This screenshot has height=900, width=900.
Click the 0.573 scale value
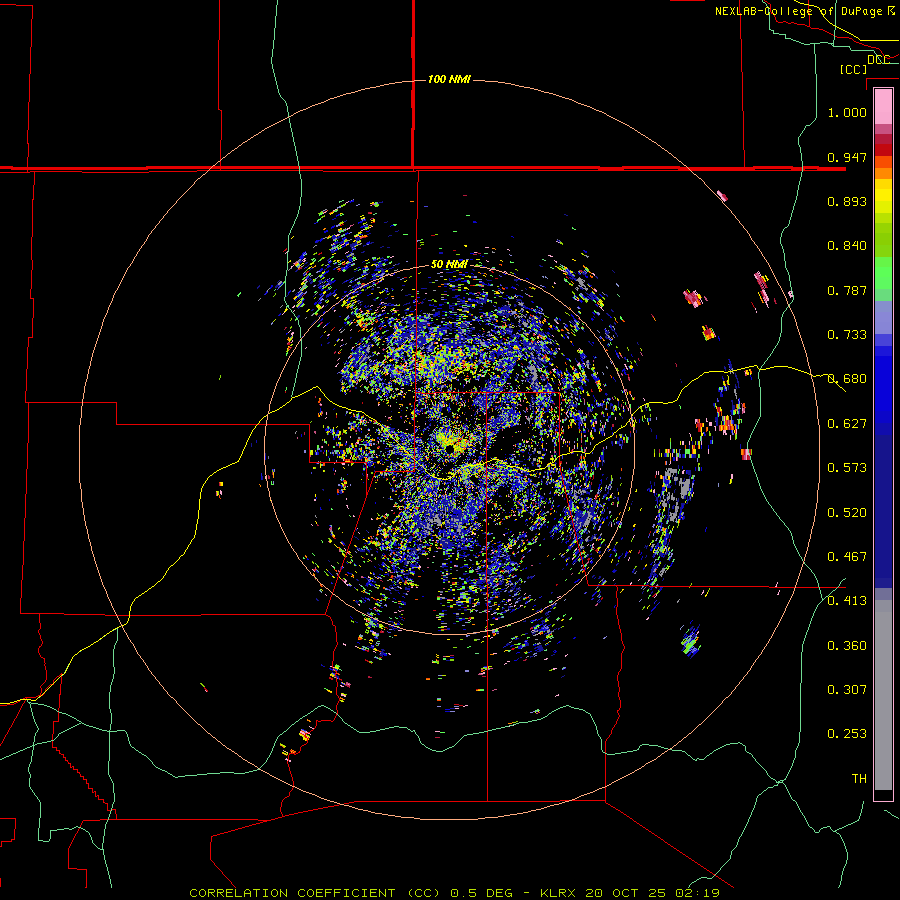[847, 468]
